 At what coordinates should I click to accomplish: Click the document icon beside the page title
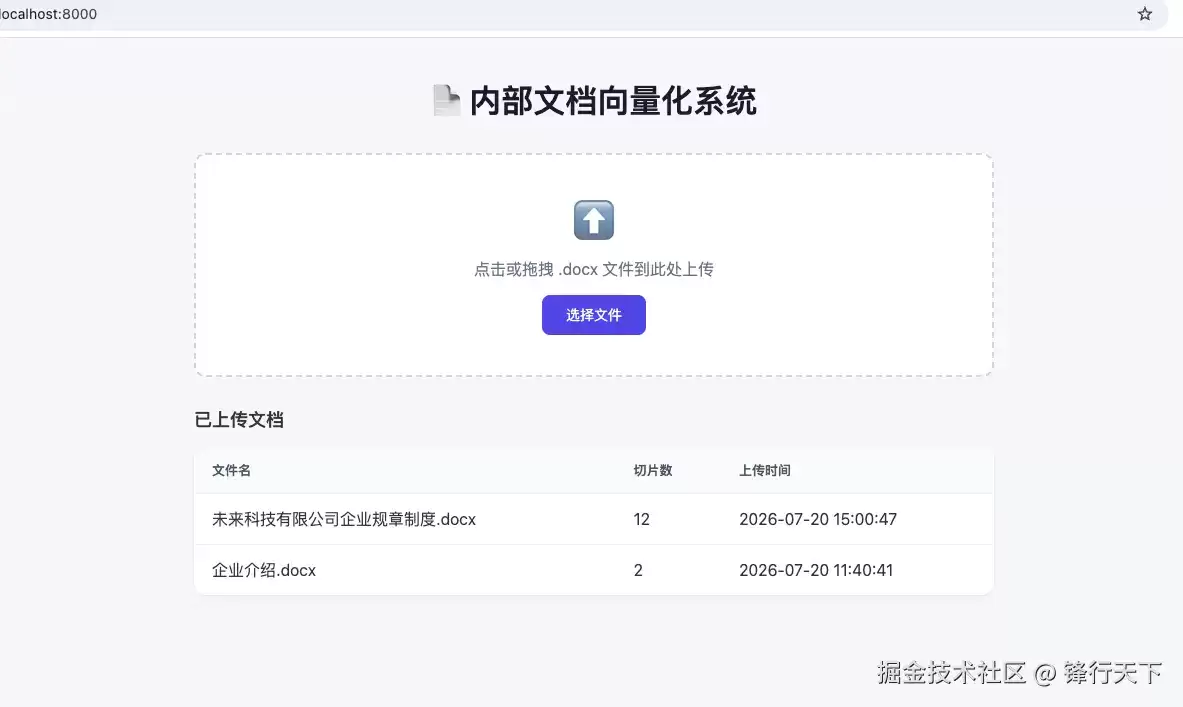tap(447, 100)
